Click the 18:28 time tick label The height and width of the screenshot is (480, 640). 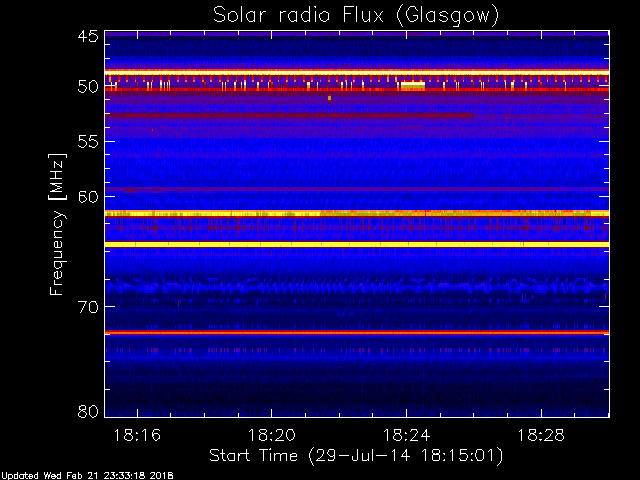click(541, 435)
